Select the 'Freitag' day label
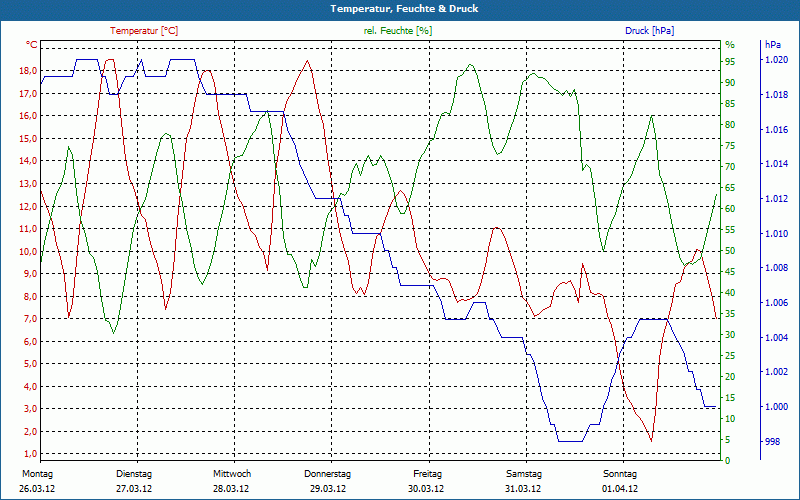The height and width of the screenshot is (500, 800). click(x=428, y=474)
